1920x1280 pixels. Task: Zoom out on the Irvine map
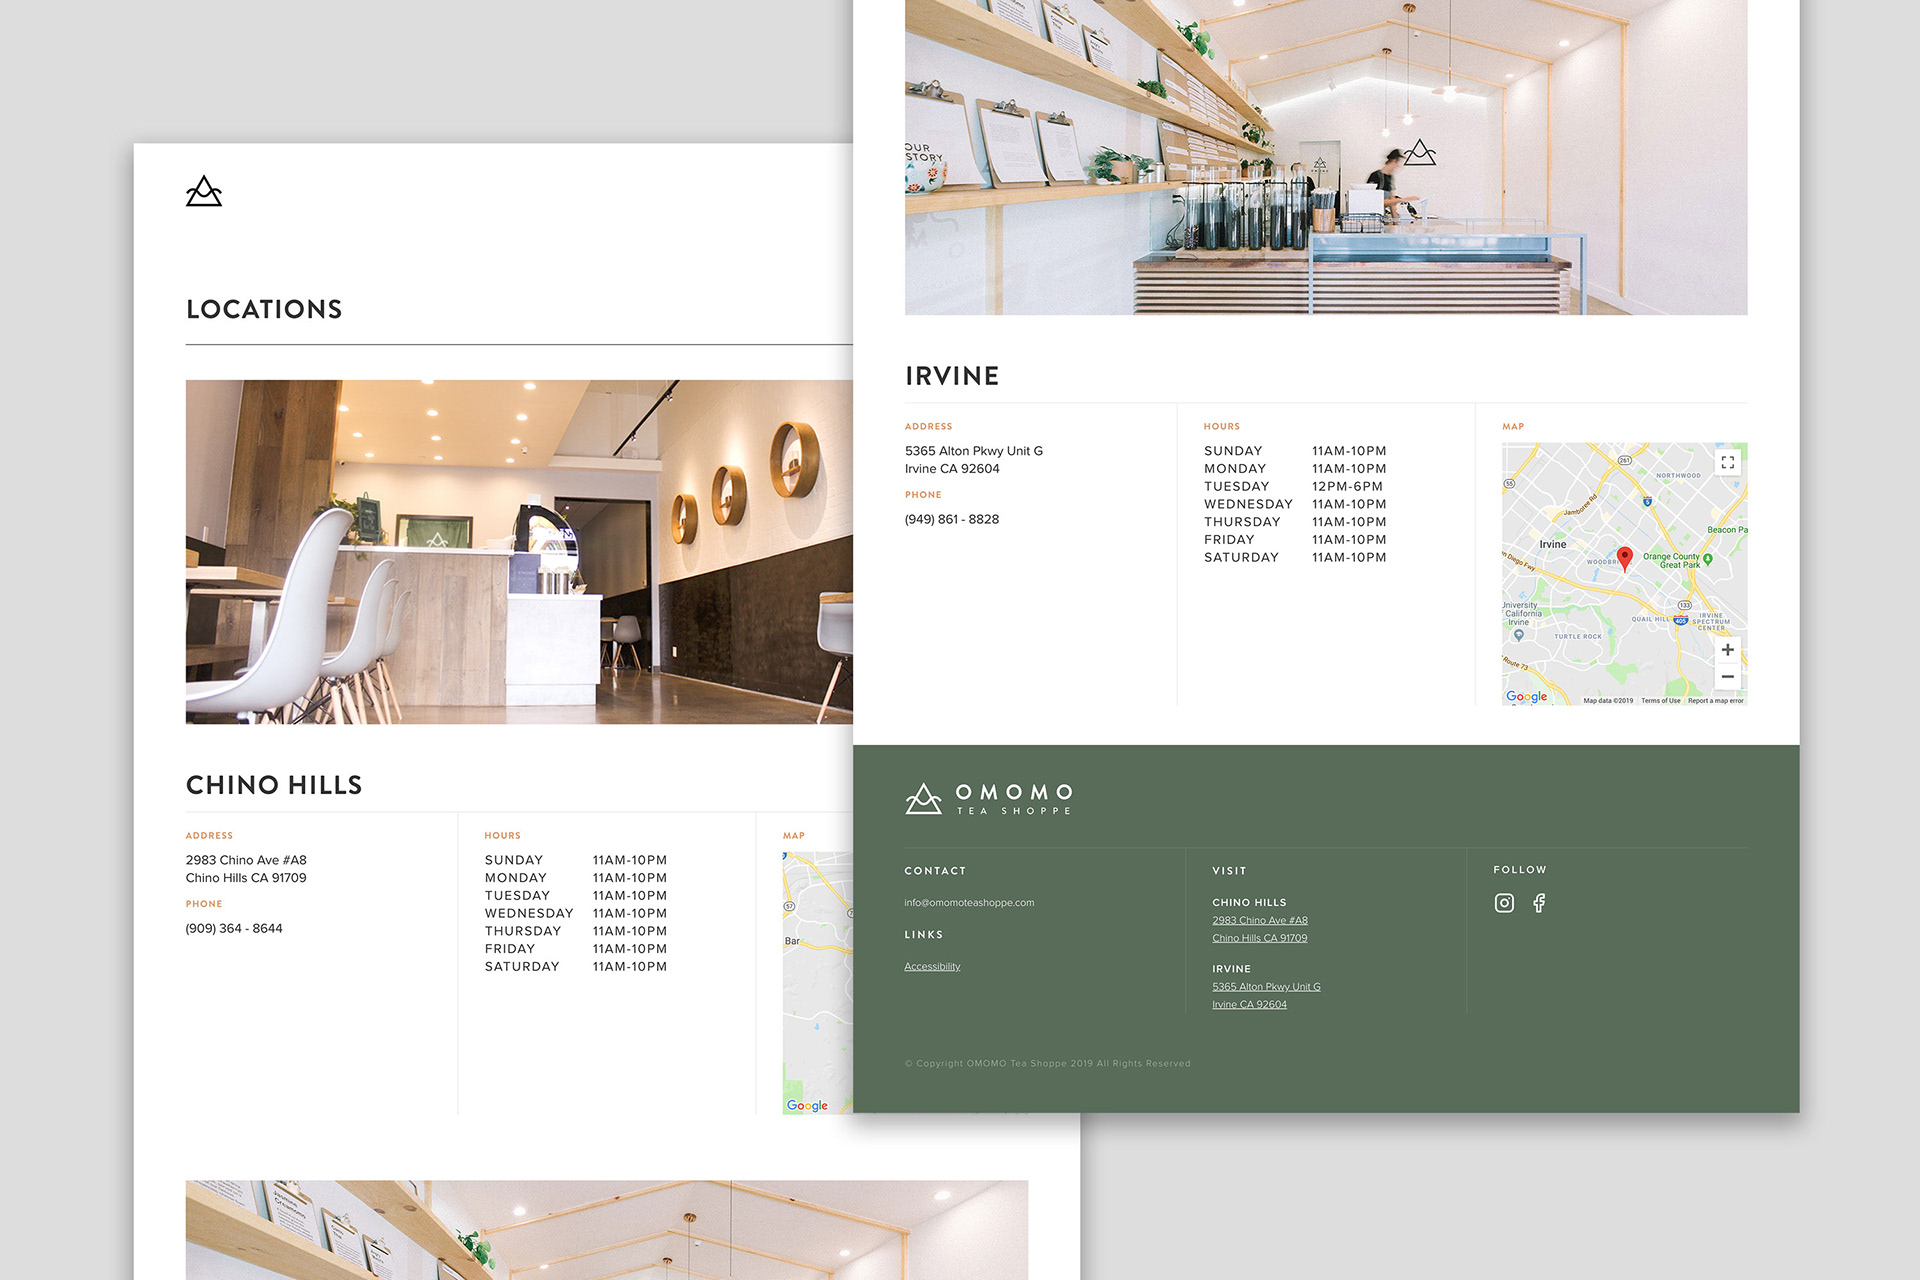(1727, 677)
